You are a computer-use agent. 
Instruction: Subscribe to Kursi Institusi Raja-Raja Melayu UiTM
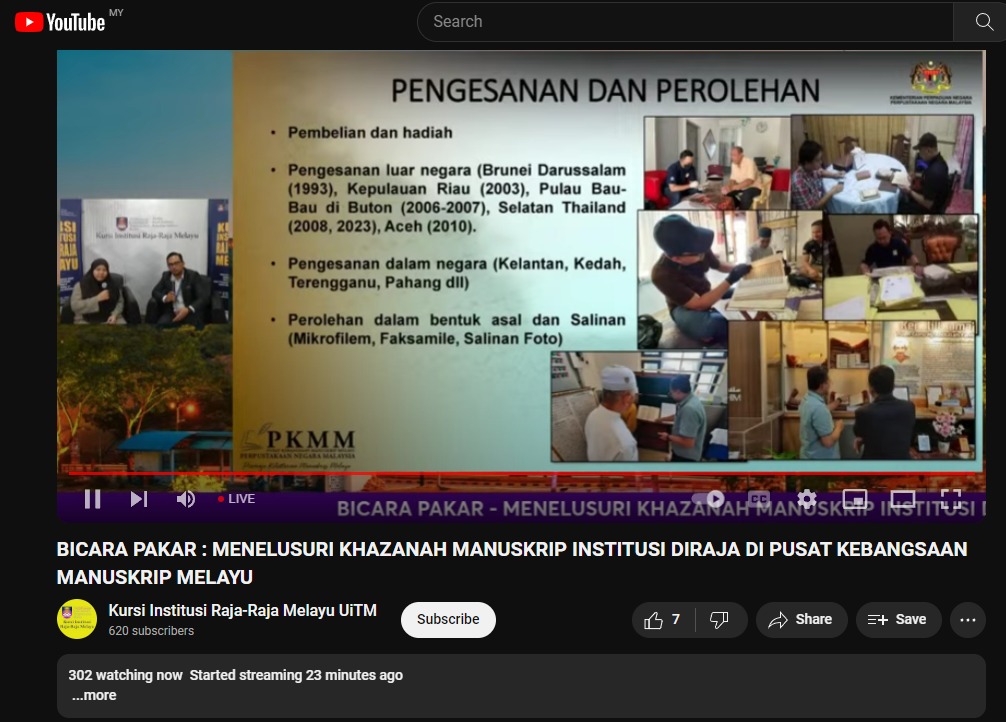coord(448,620)
